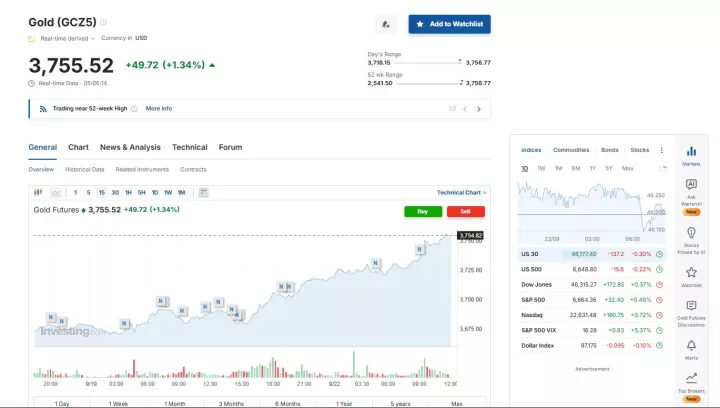Select the 1 Week range below chart
This screenshot has width=720, height=408.
click(x=118, y=403)
